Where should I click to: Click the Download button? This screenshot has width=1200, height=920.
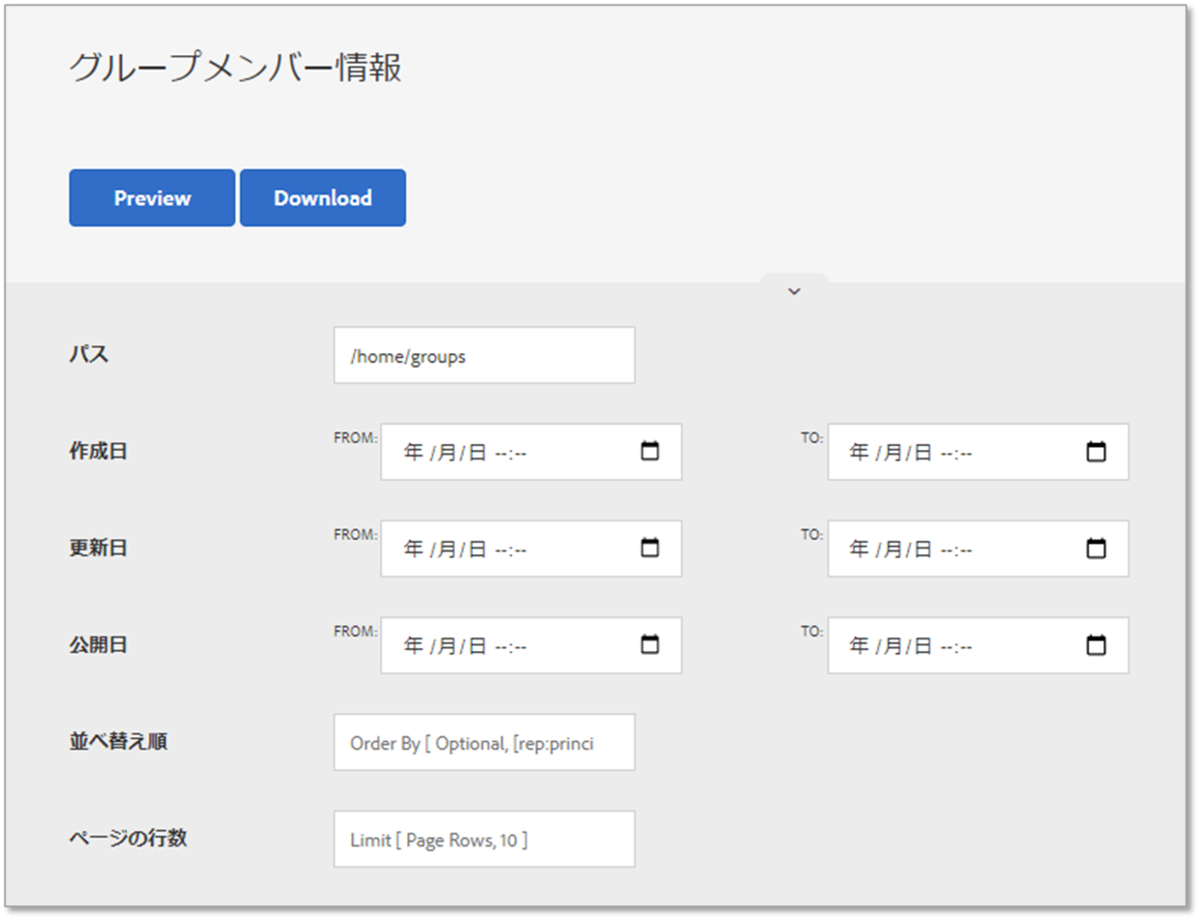click(x=322, y=197)
